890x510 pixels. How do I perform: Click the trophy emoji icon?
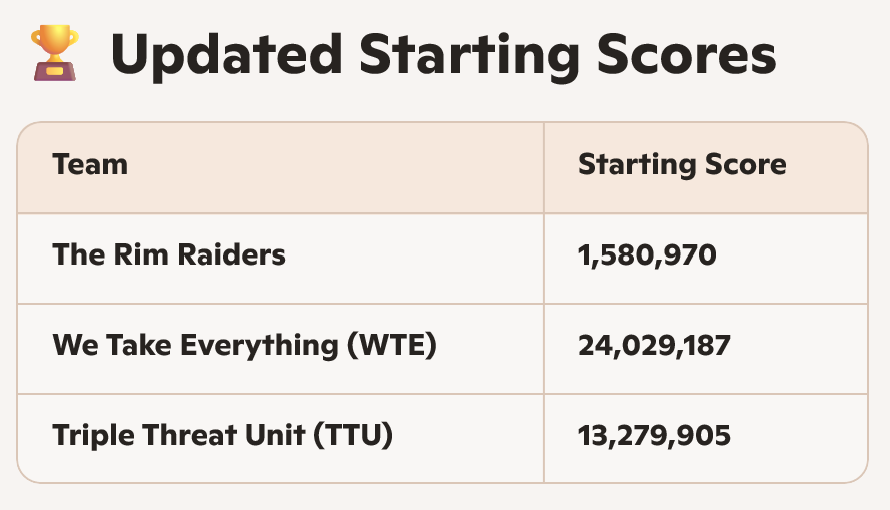[x=54, y=53]
